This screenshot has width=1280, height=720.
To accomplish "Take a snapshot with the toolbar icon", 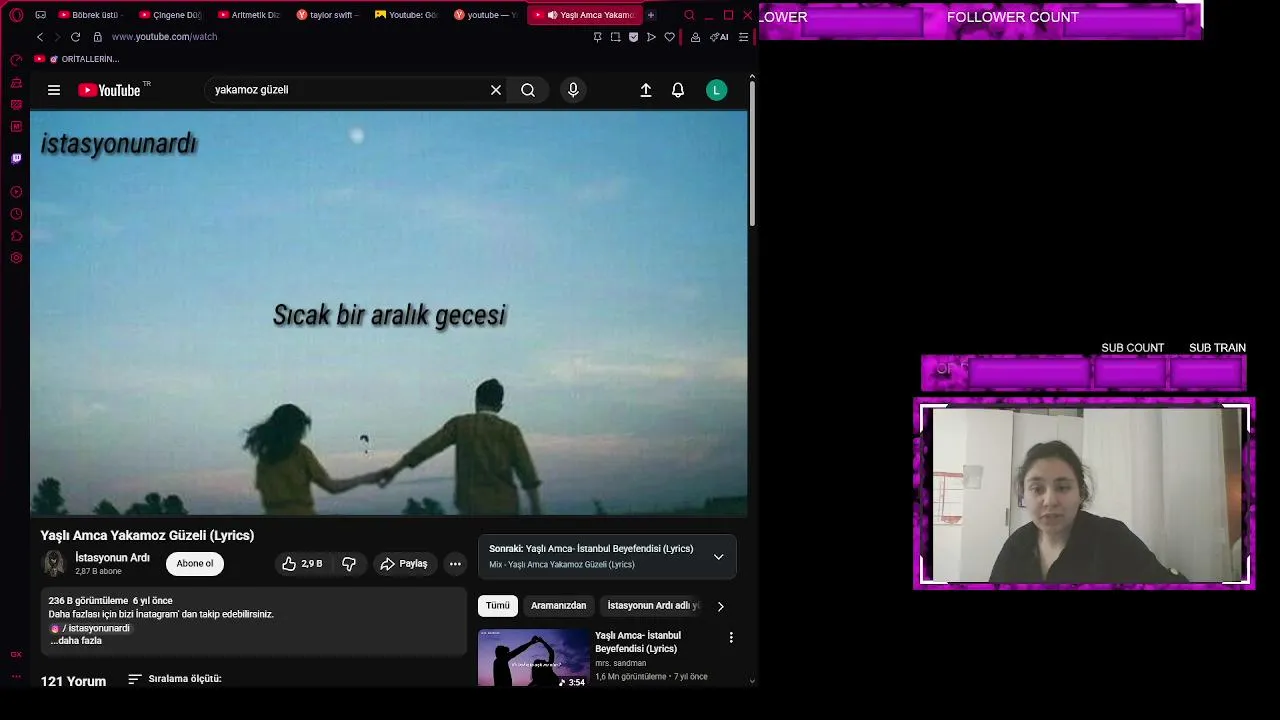I will pyautogui.click(x=615, y=37).
